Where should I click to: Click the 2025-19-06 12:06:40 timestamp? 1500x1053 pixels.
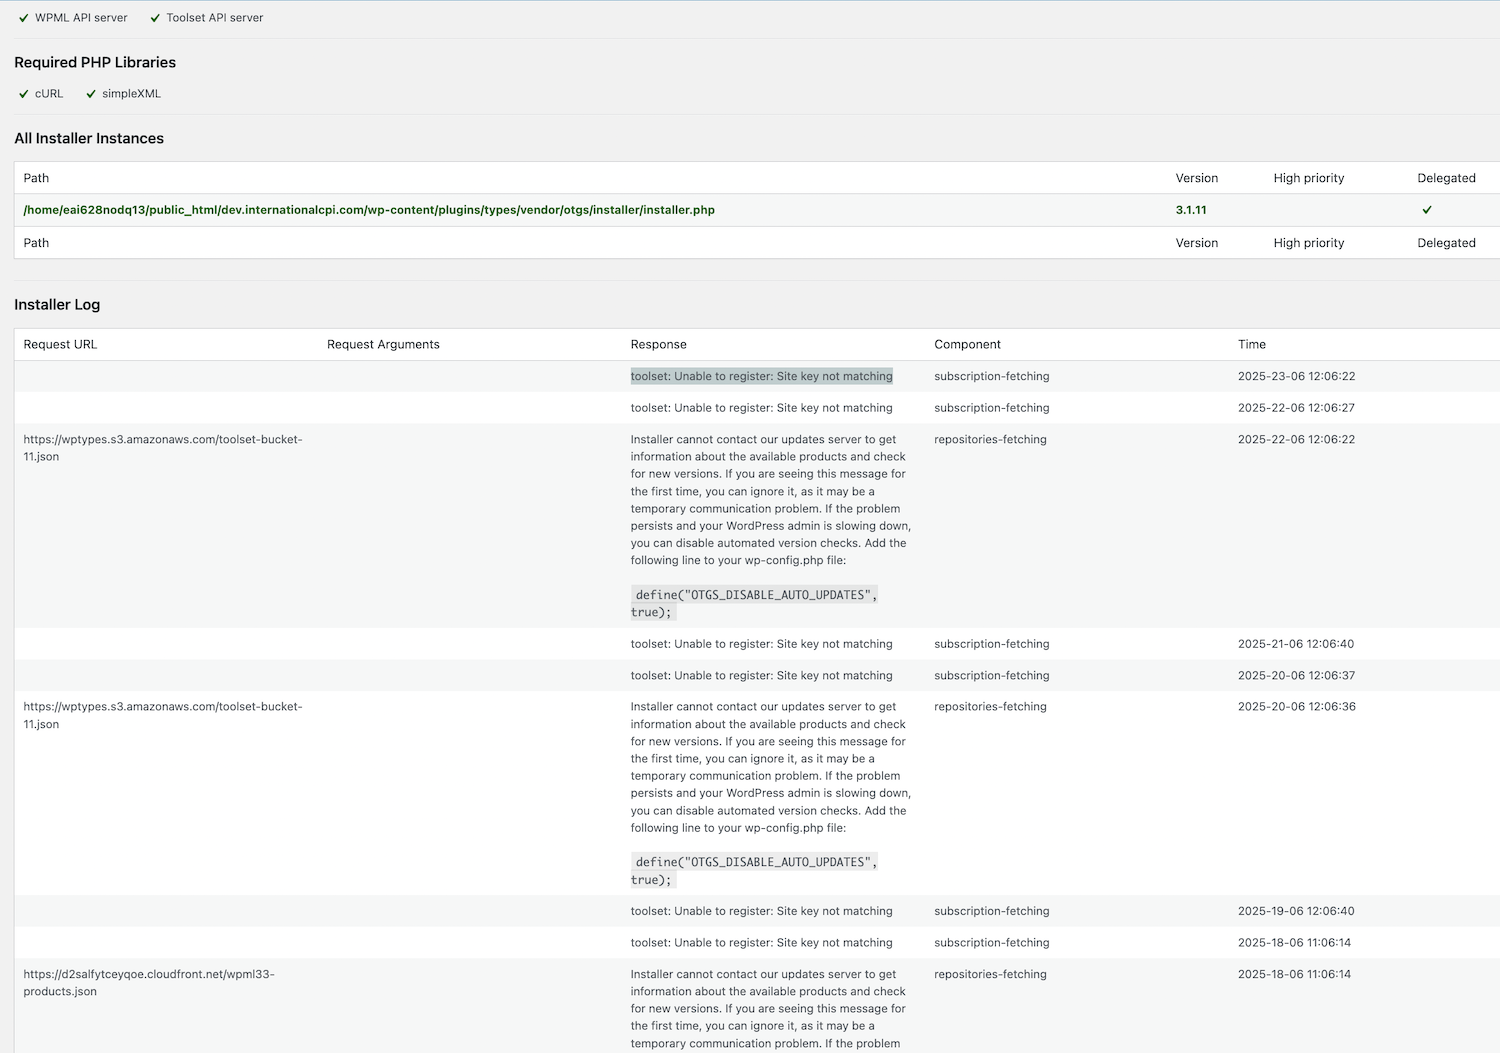(x=1296, y=911)
